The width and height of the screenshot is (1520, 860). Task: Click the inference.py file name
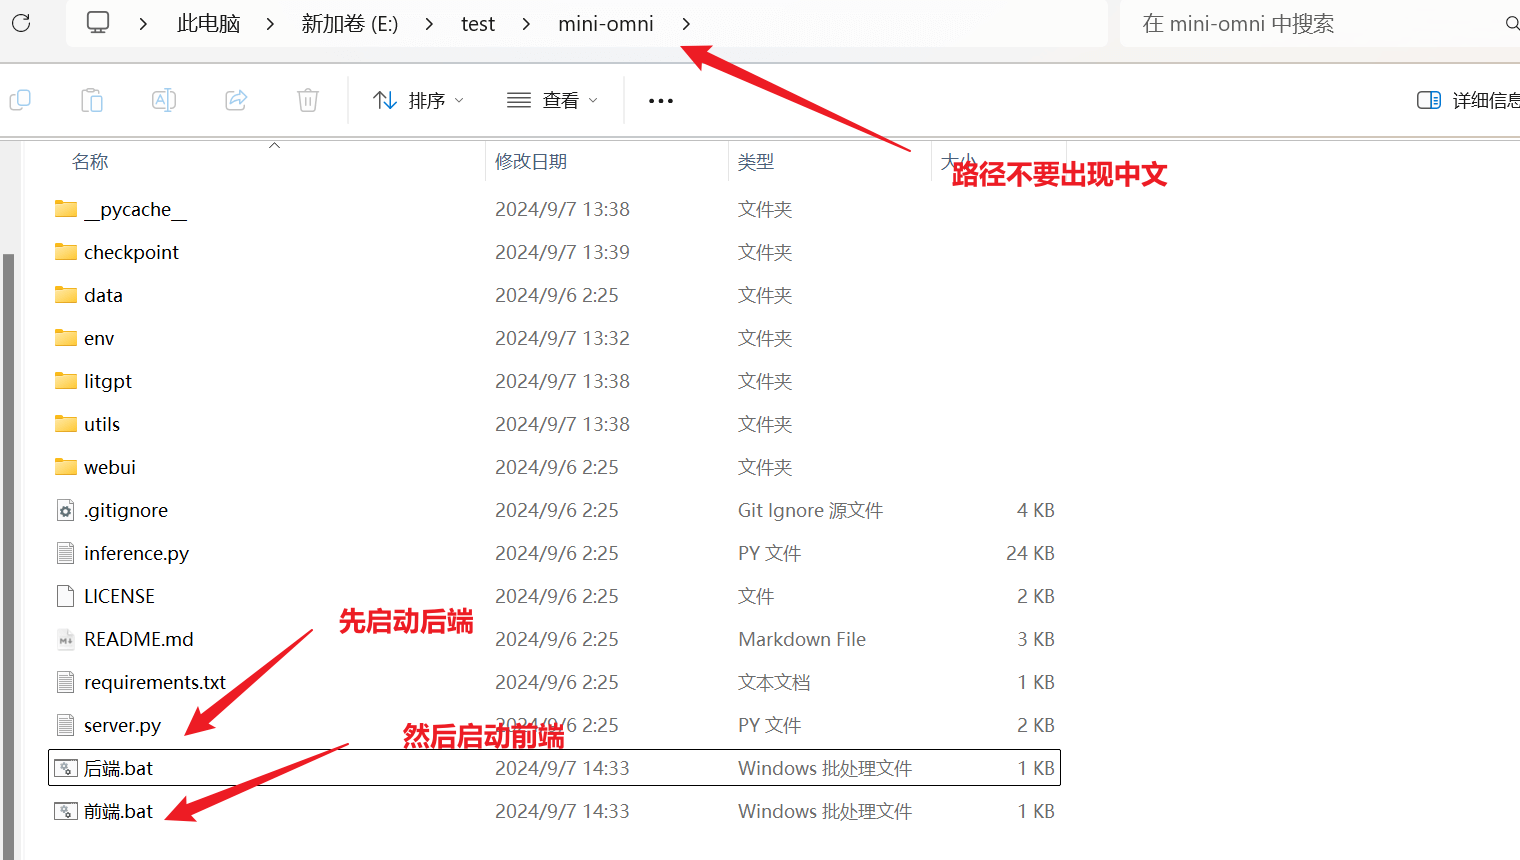136,553
